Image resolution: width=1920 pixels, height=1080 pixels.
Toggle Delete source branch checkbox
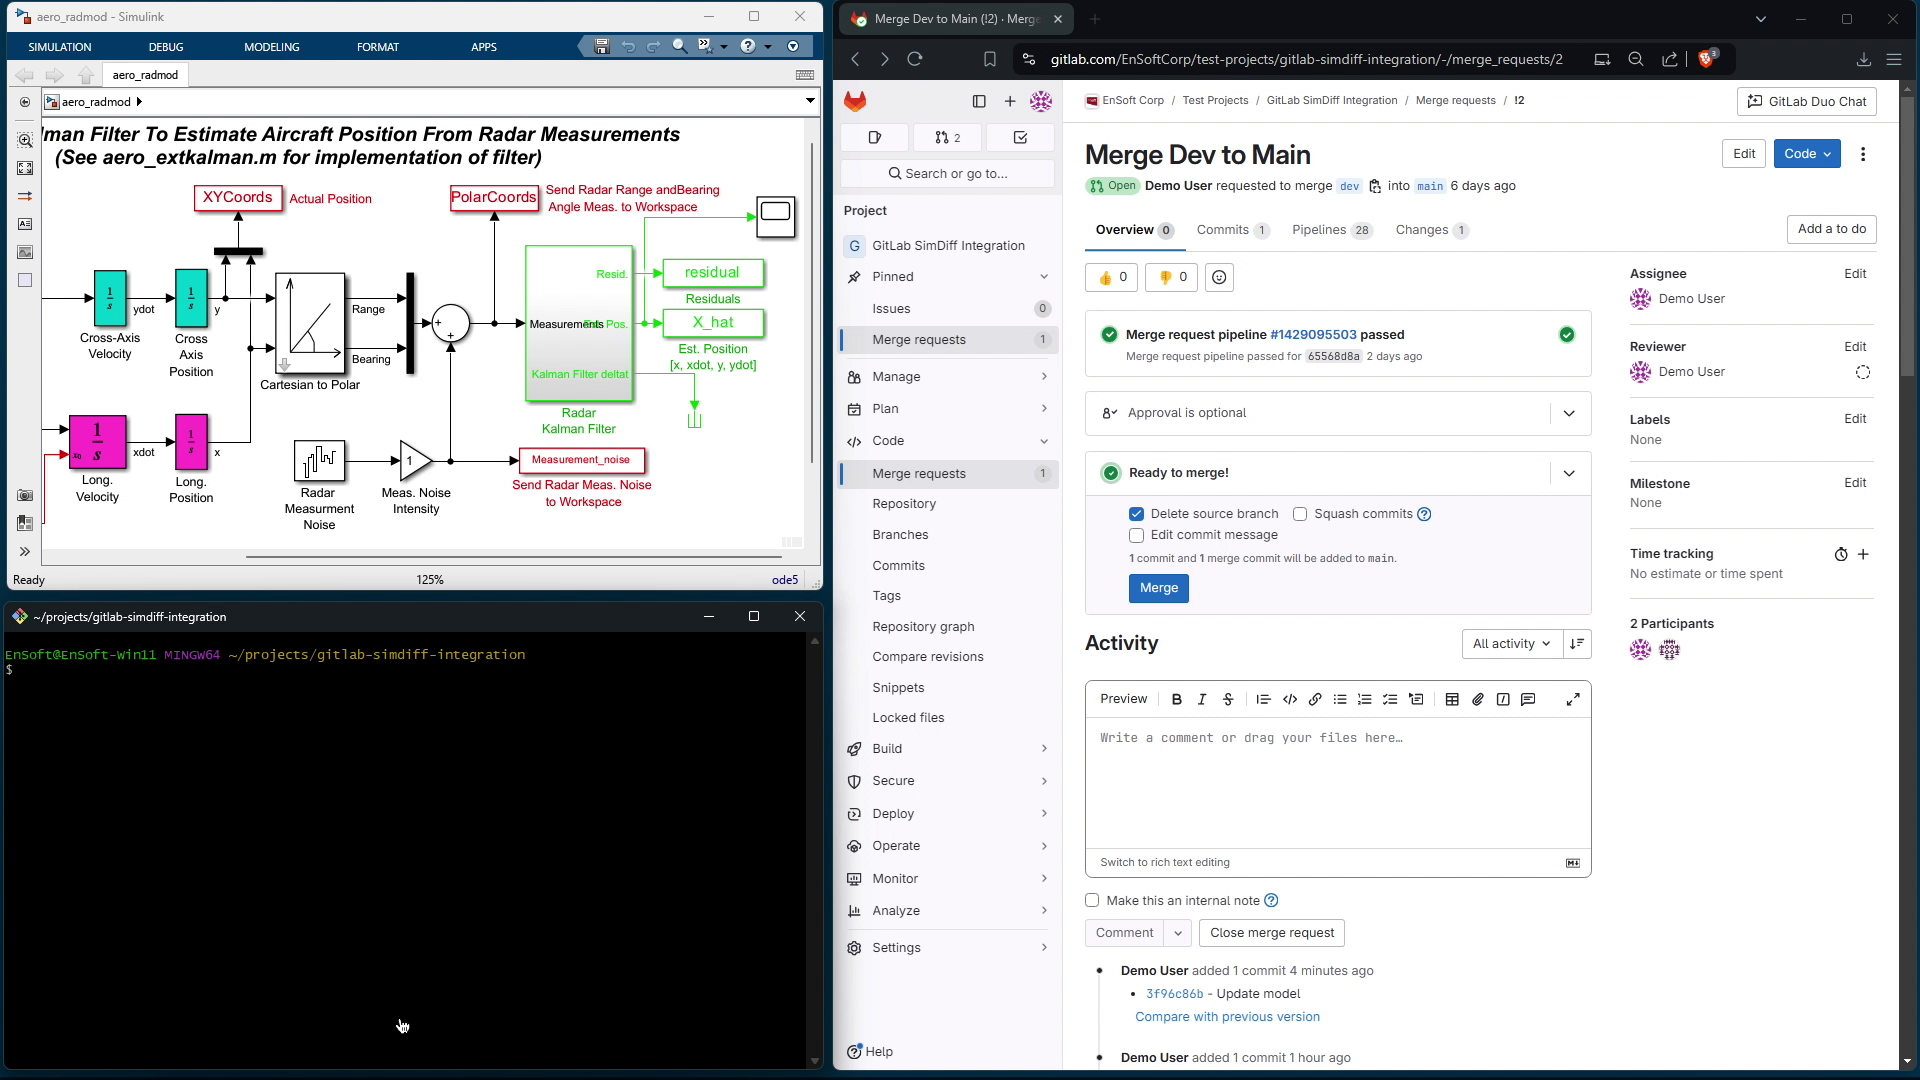[x=1136, y=514]
